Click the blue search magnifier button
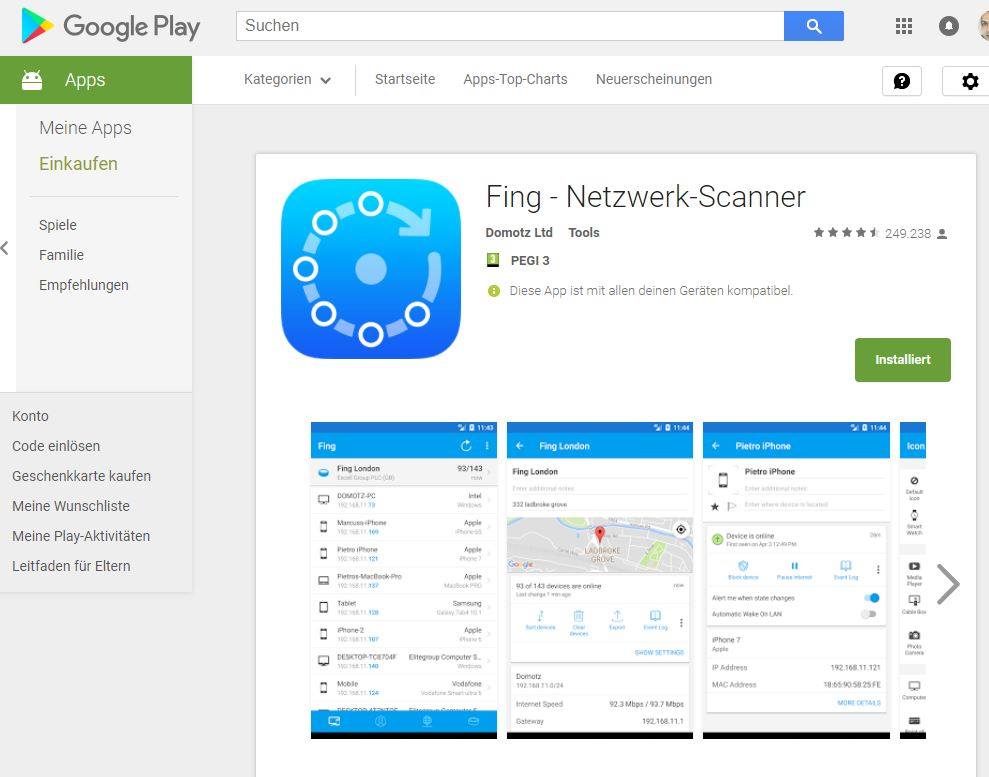 [814, 26]
